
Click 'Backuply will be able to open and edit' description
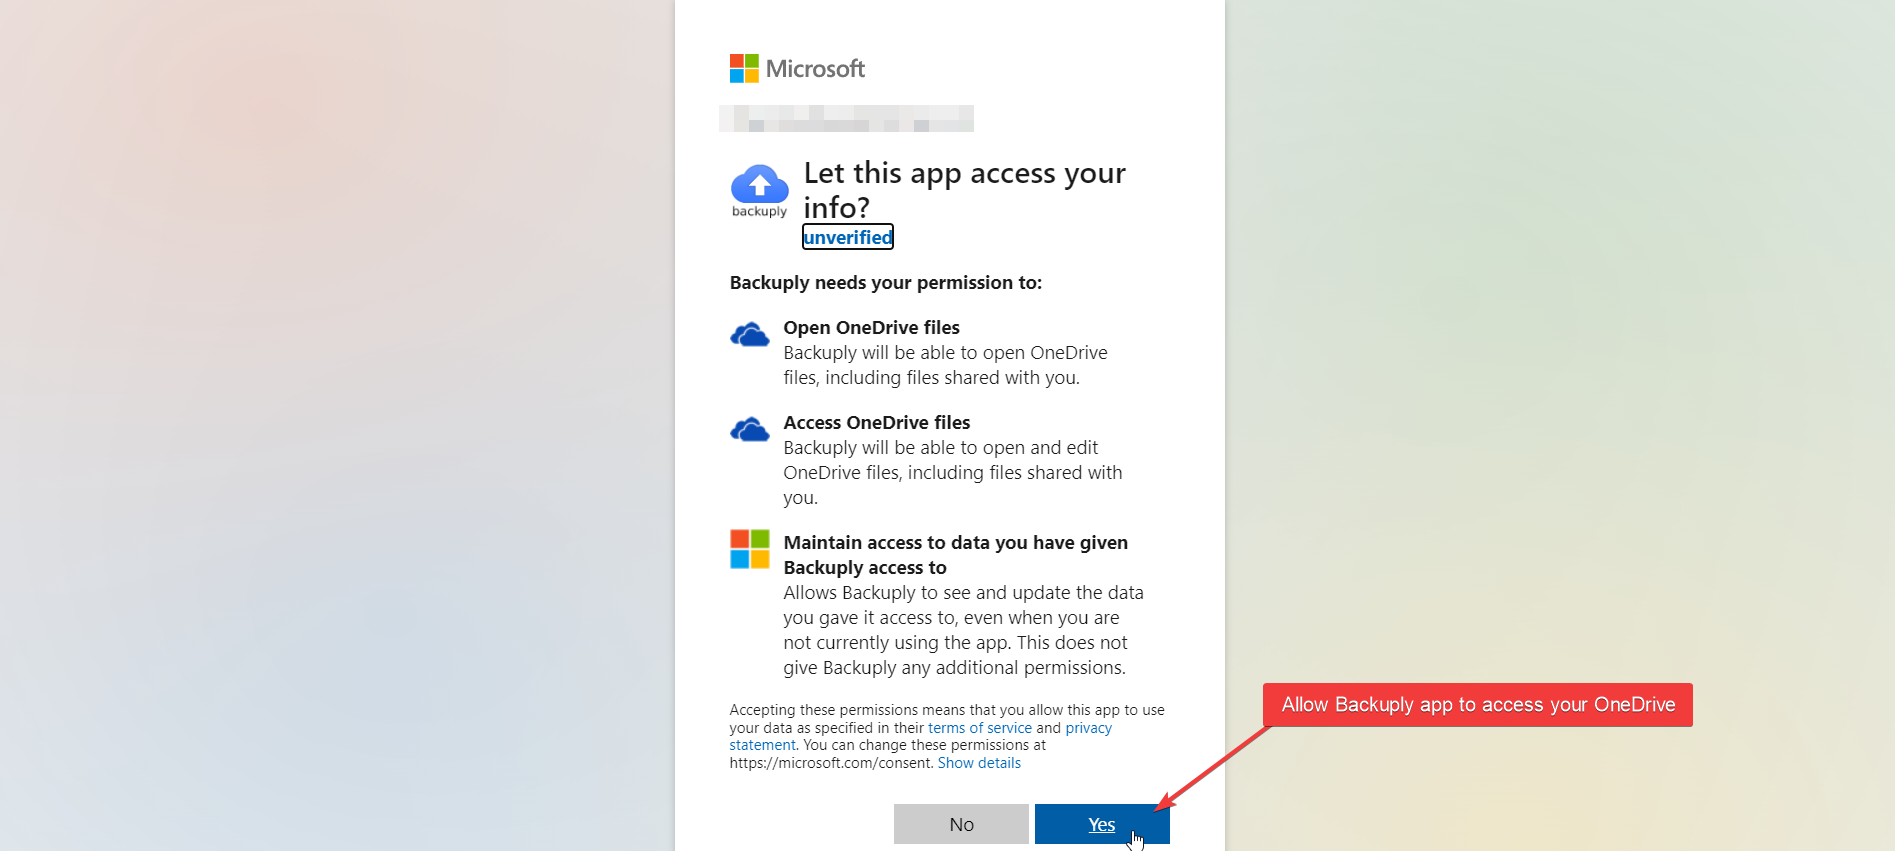pos(953,473)
